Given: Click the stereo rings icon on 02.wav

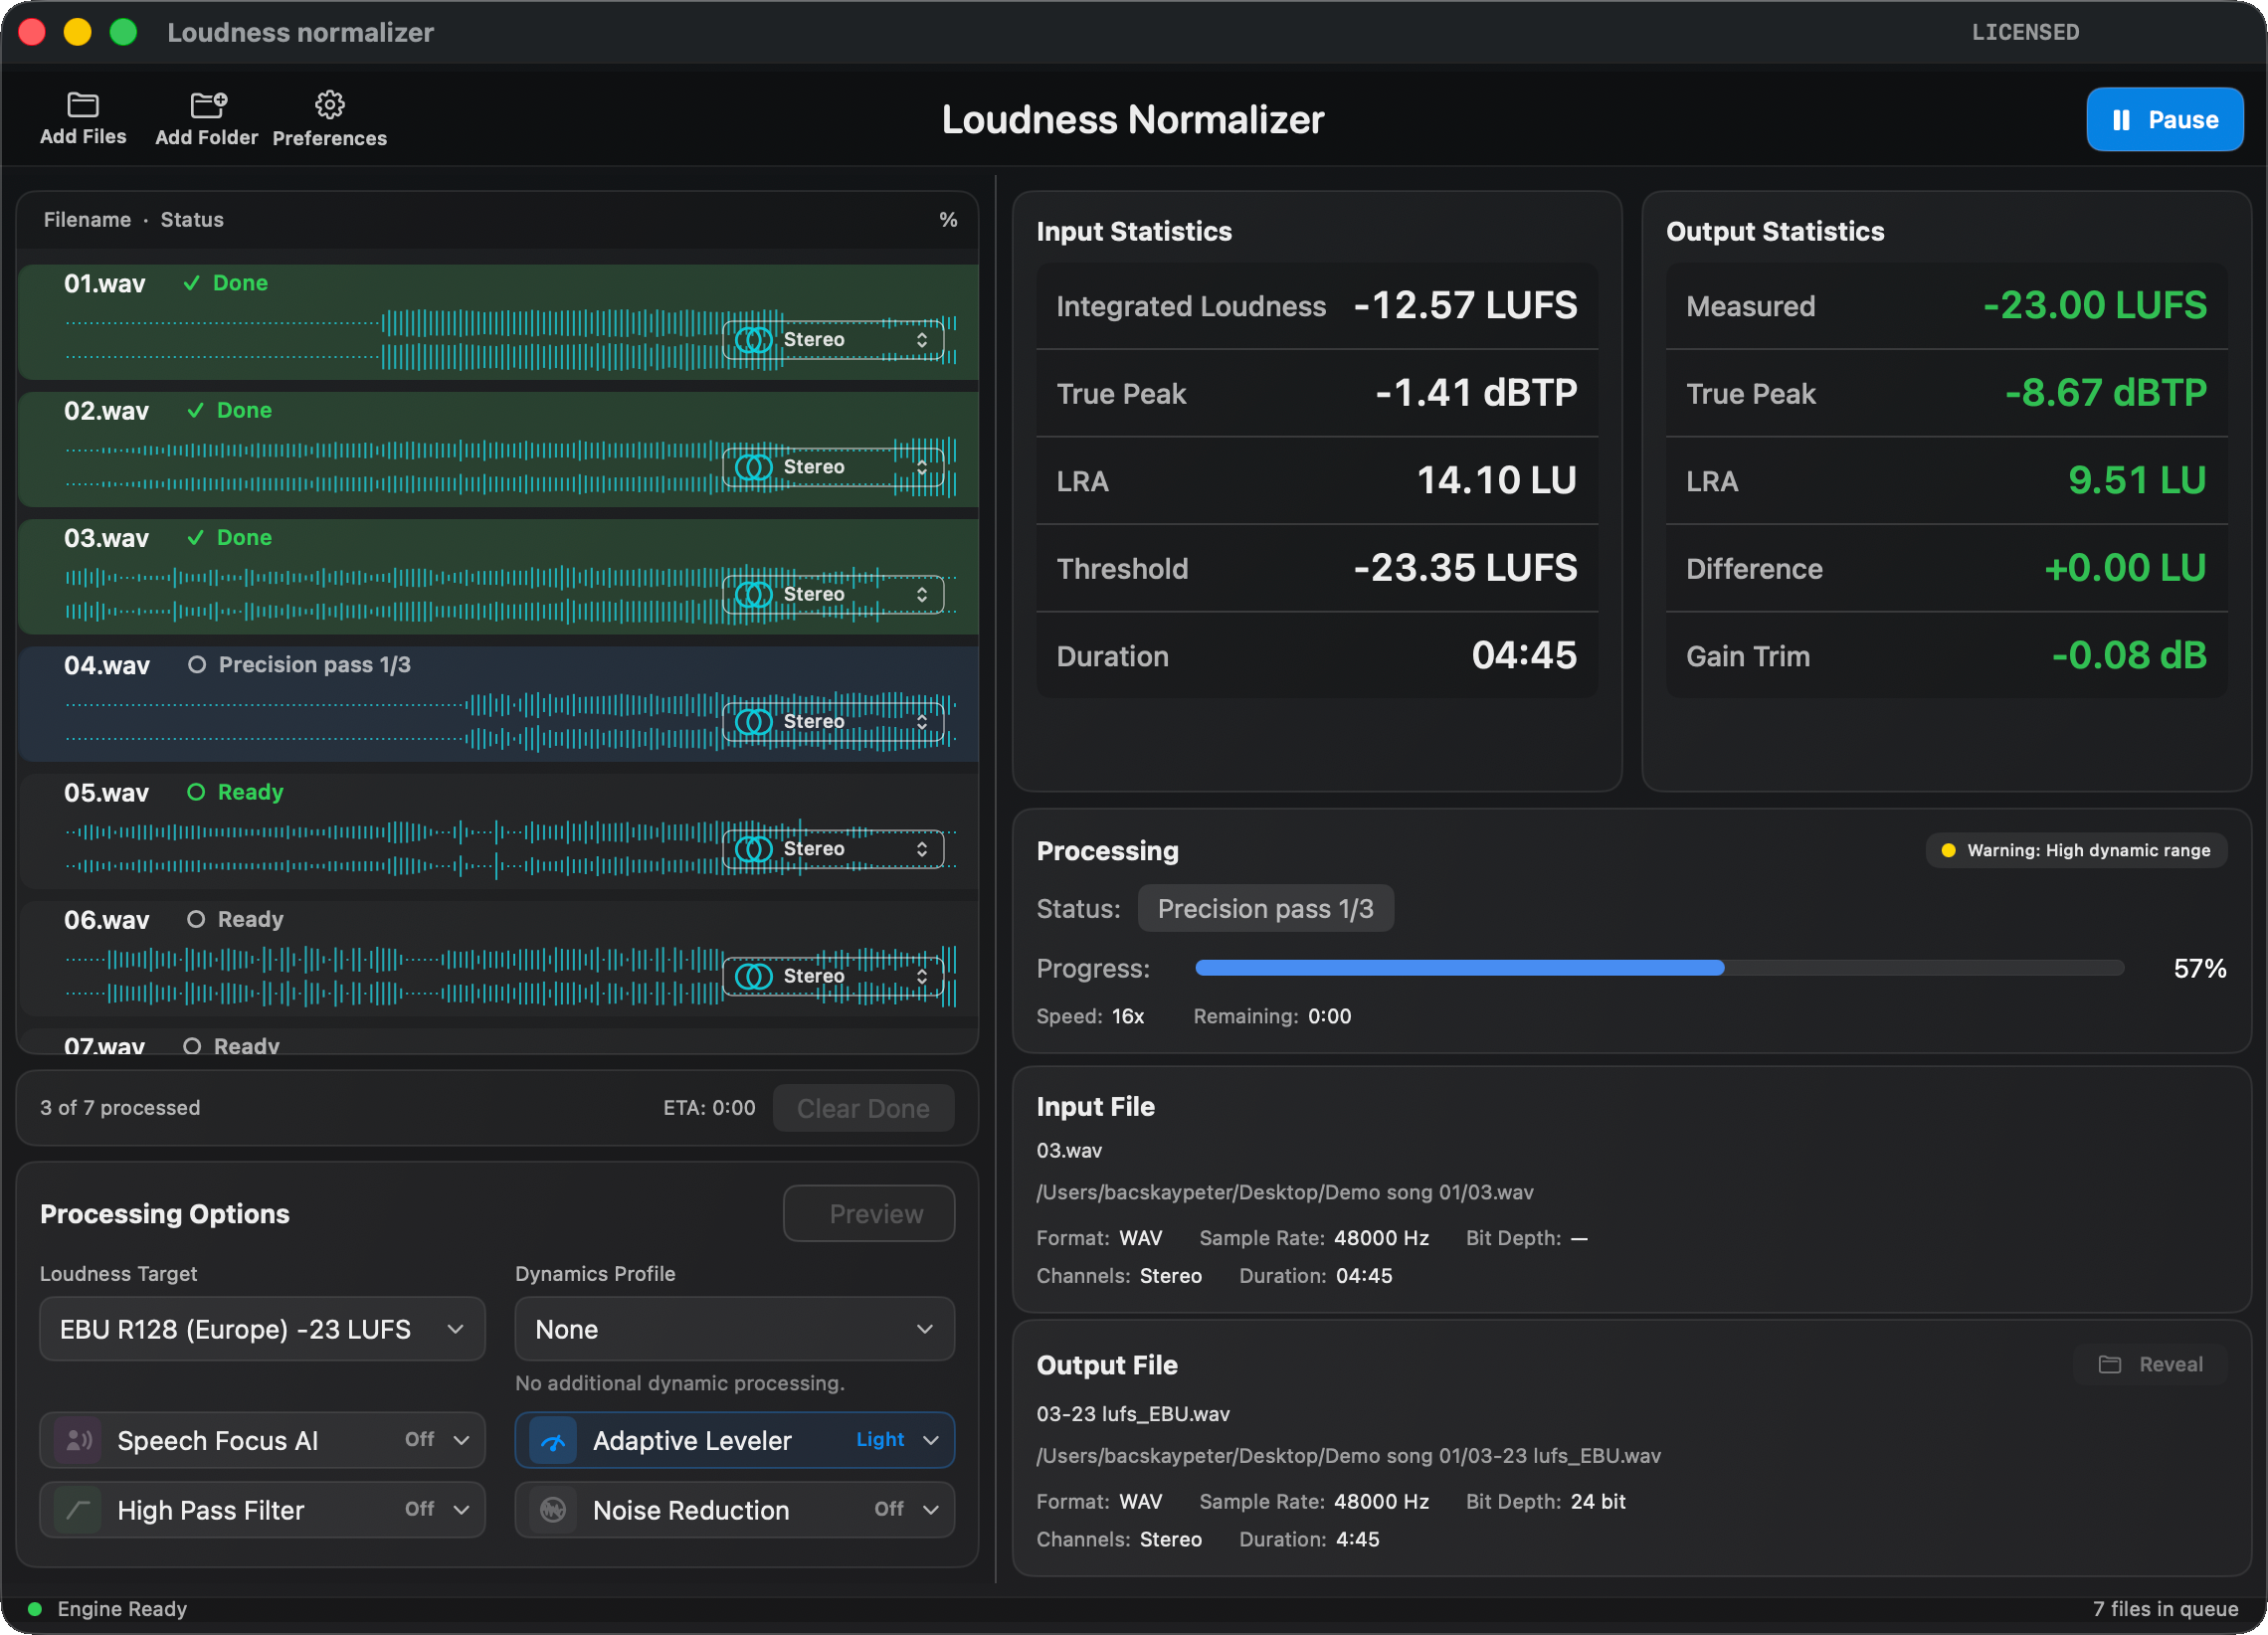Looking at the screenshot, I should click(x=754, y=467).
